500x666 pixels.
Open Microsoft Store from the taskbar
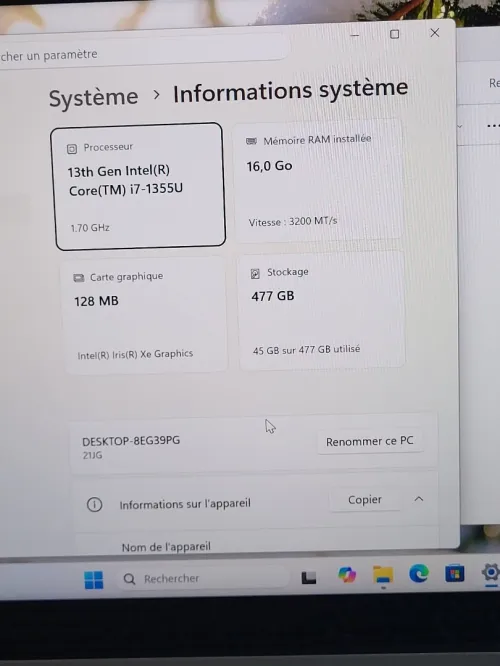(454, 574)
